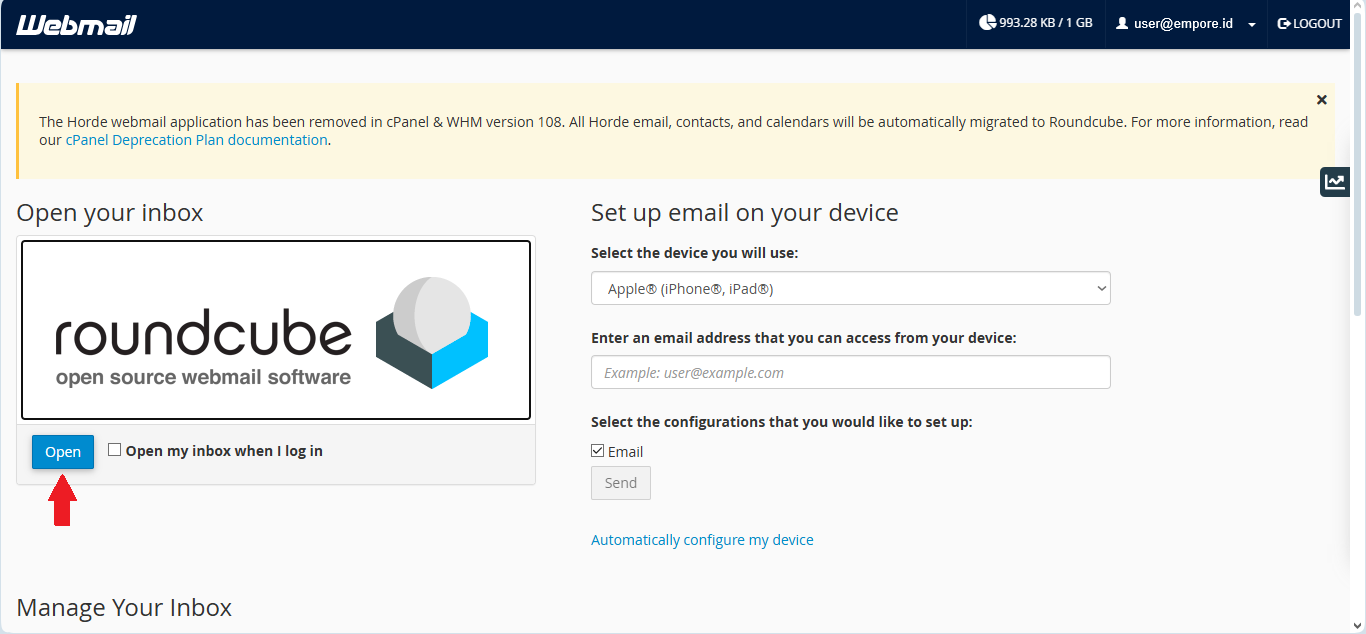Click the Roundcube cube logo graphic
This screenshot has width=1366, height=634.
[431, 332]
